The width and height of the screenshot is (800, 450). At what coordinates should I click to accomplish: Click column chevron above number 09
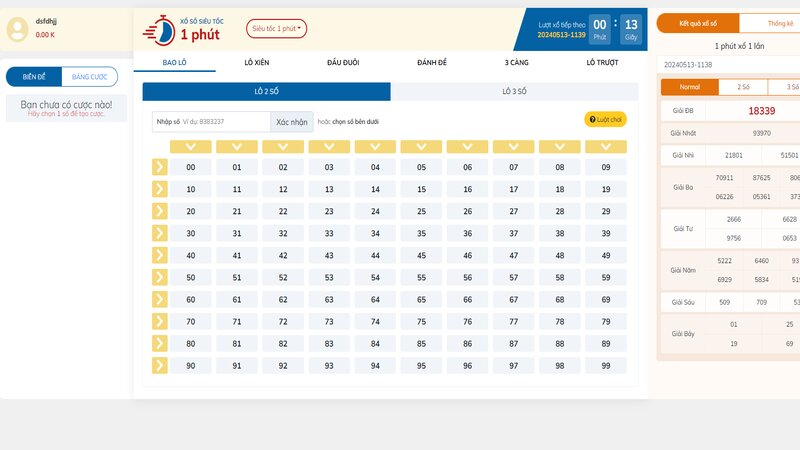coord(605,147)
